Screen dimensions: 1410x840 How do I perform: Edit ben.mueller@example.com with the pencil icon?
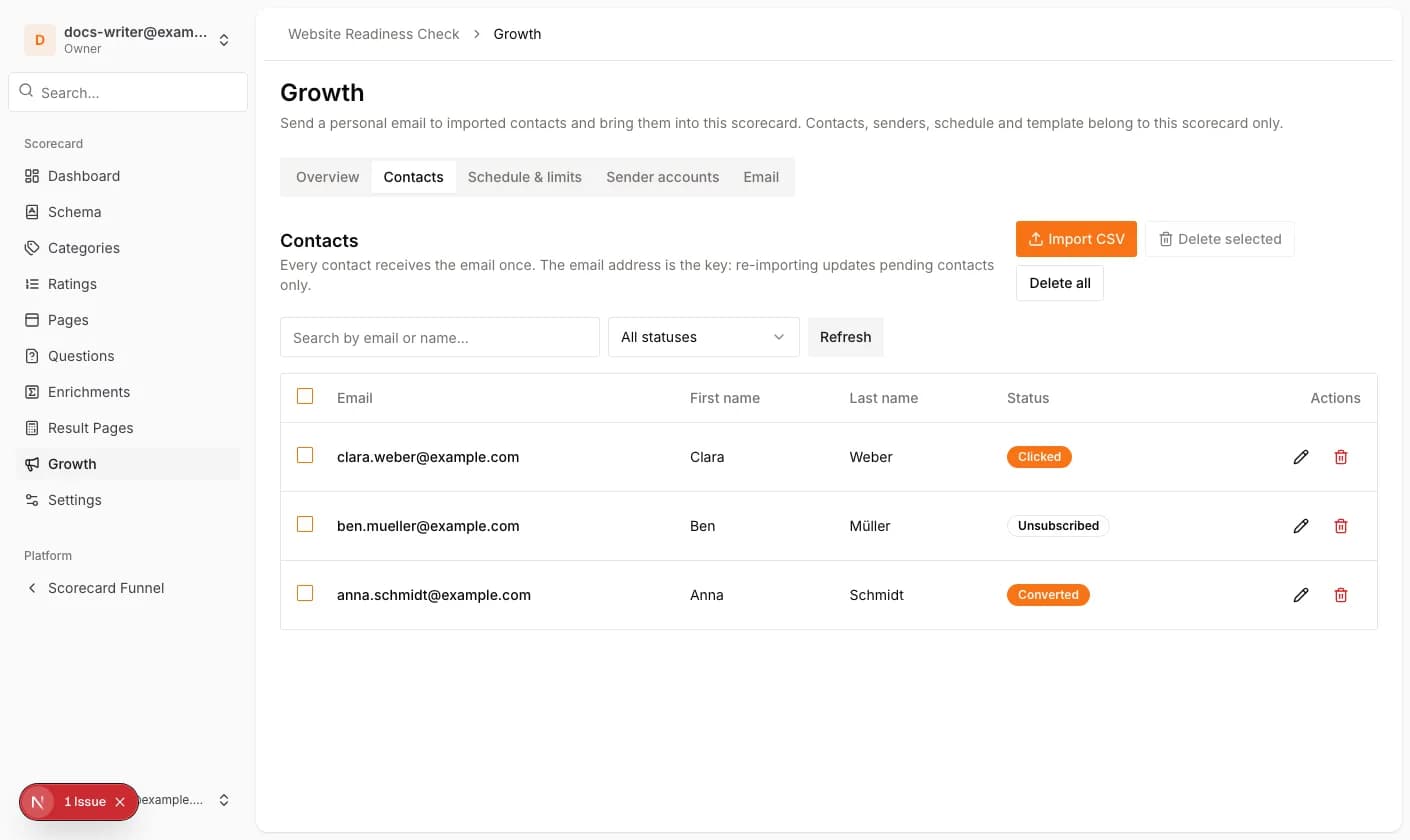(1301, 526)
